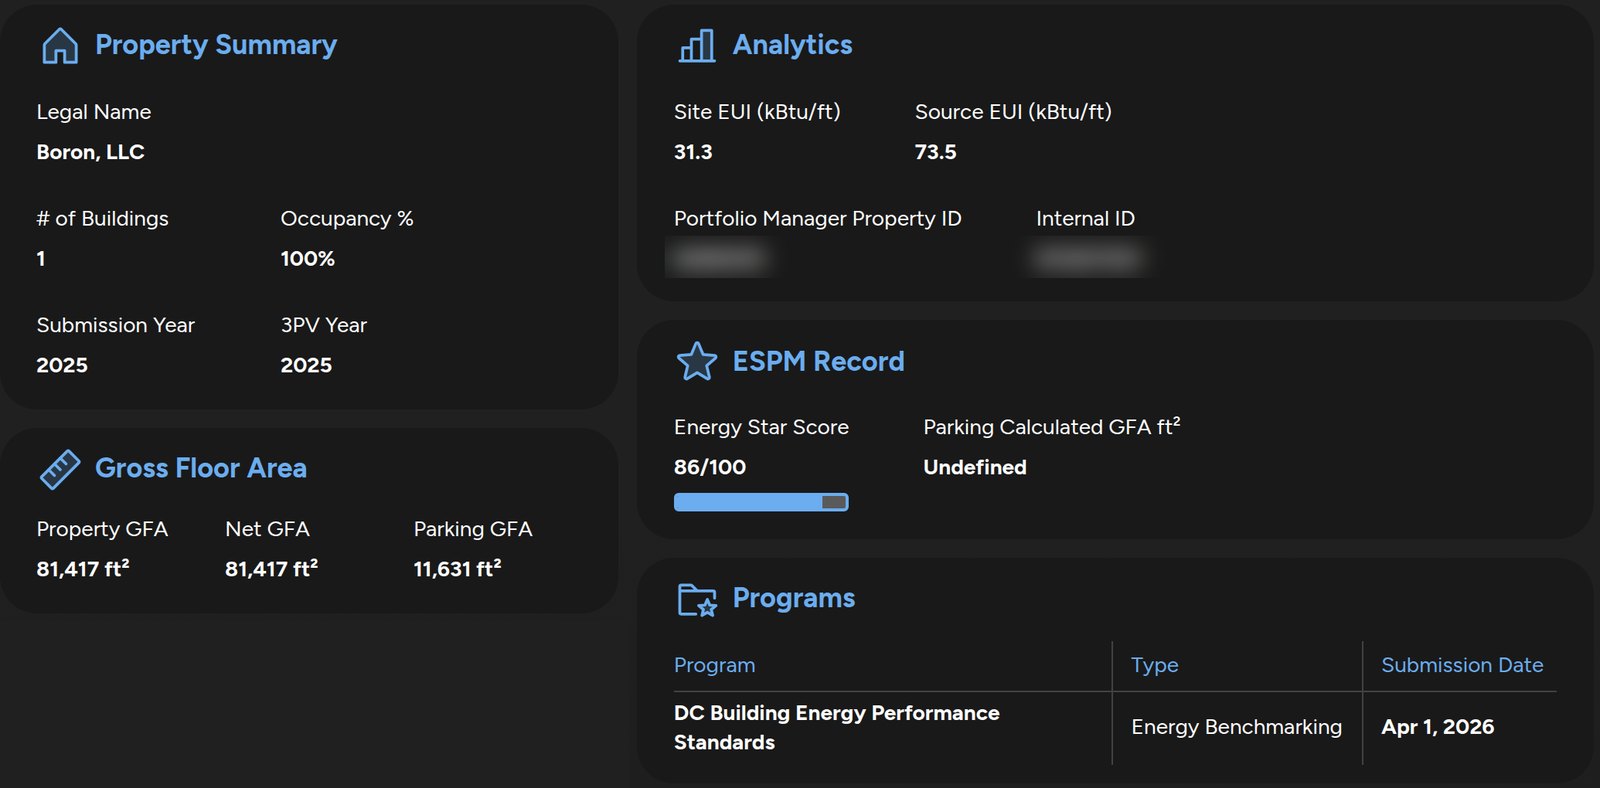Select the Program column header

[x=715, y=665]
